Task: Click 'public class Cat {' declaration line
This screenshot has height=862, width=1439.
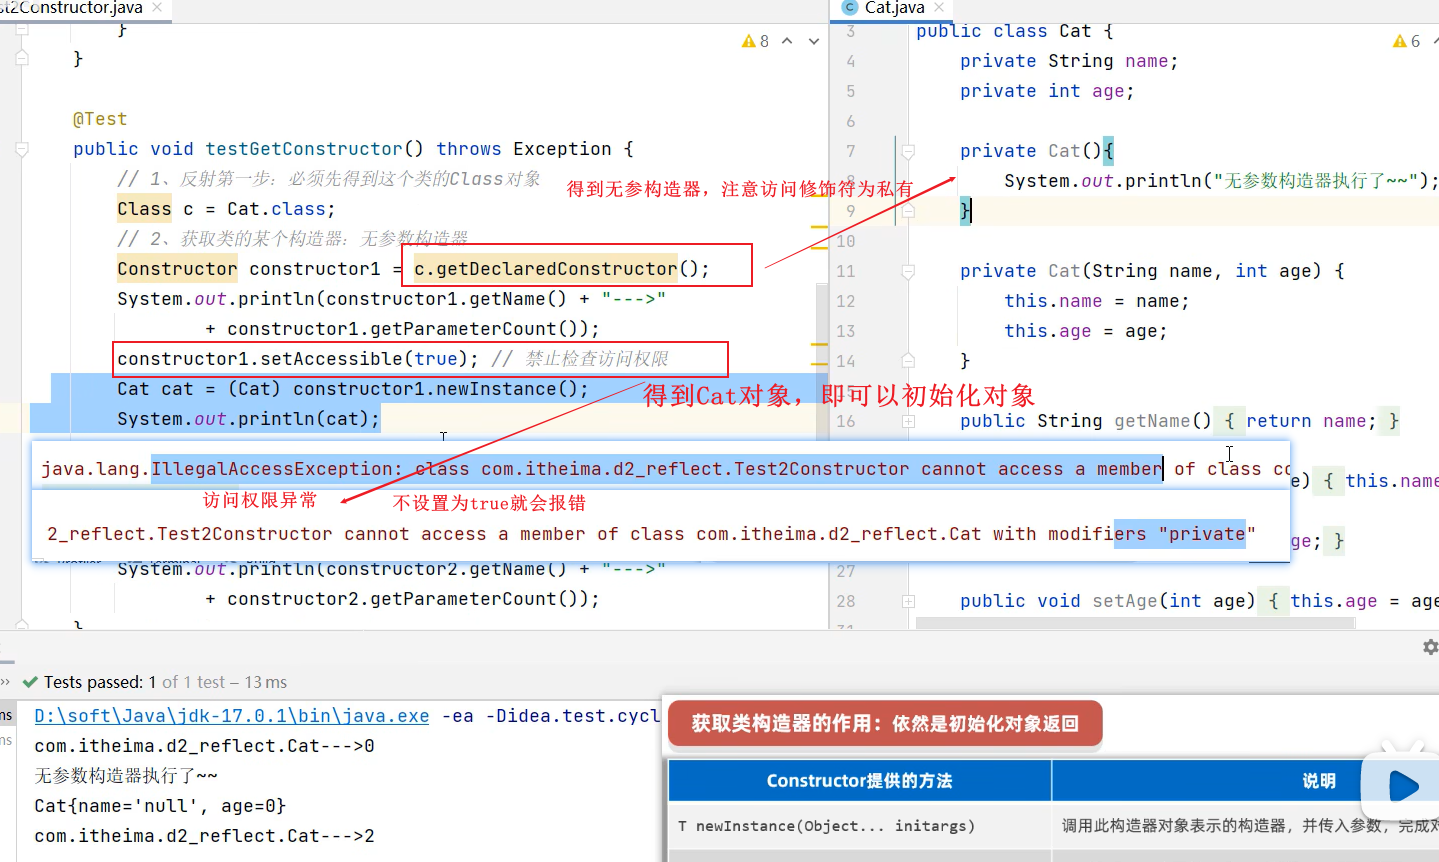Action: pyautogui.click(x=1014, y=31)
